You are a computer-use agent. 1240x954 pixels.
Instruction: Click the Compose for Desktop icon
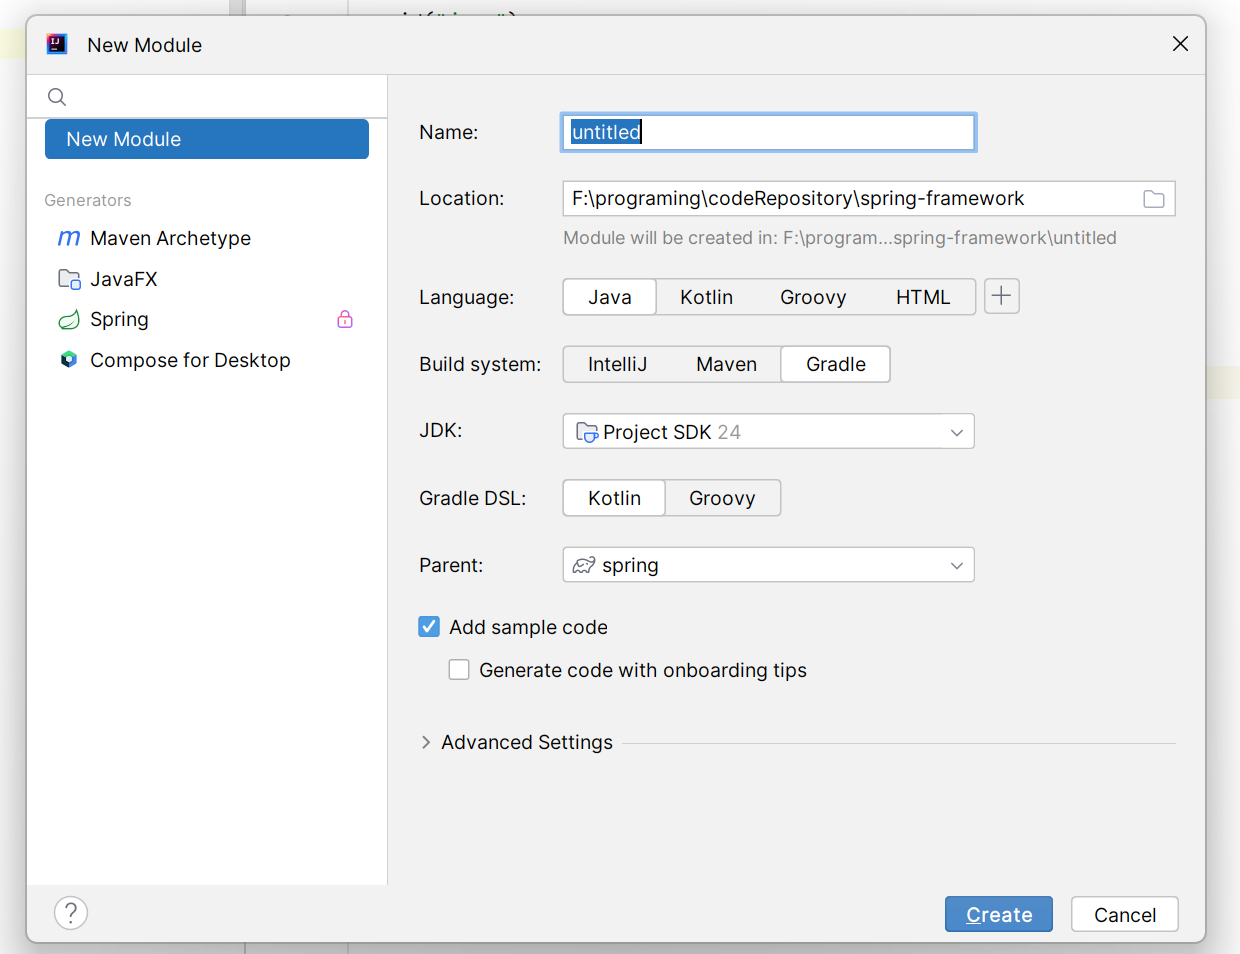pyautogui.click(x=69, y=360)
